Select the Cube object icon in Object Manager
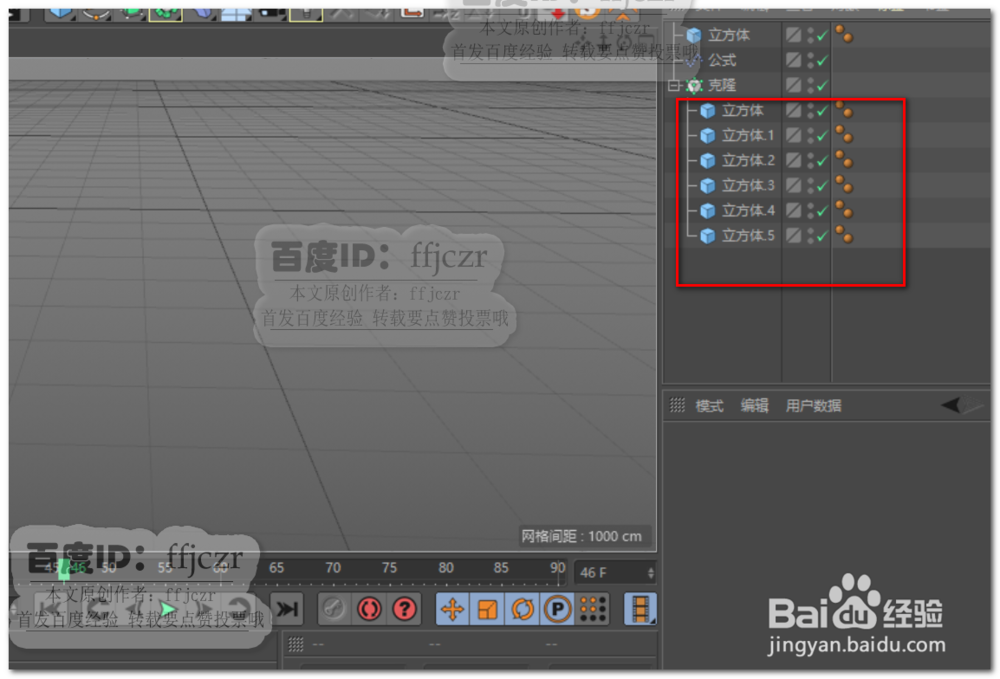The height and width of the screenshot is (679, 1000). [692, 35]
